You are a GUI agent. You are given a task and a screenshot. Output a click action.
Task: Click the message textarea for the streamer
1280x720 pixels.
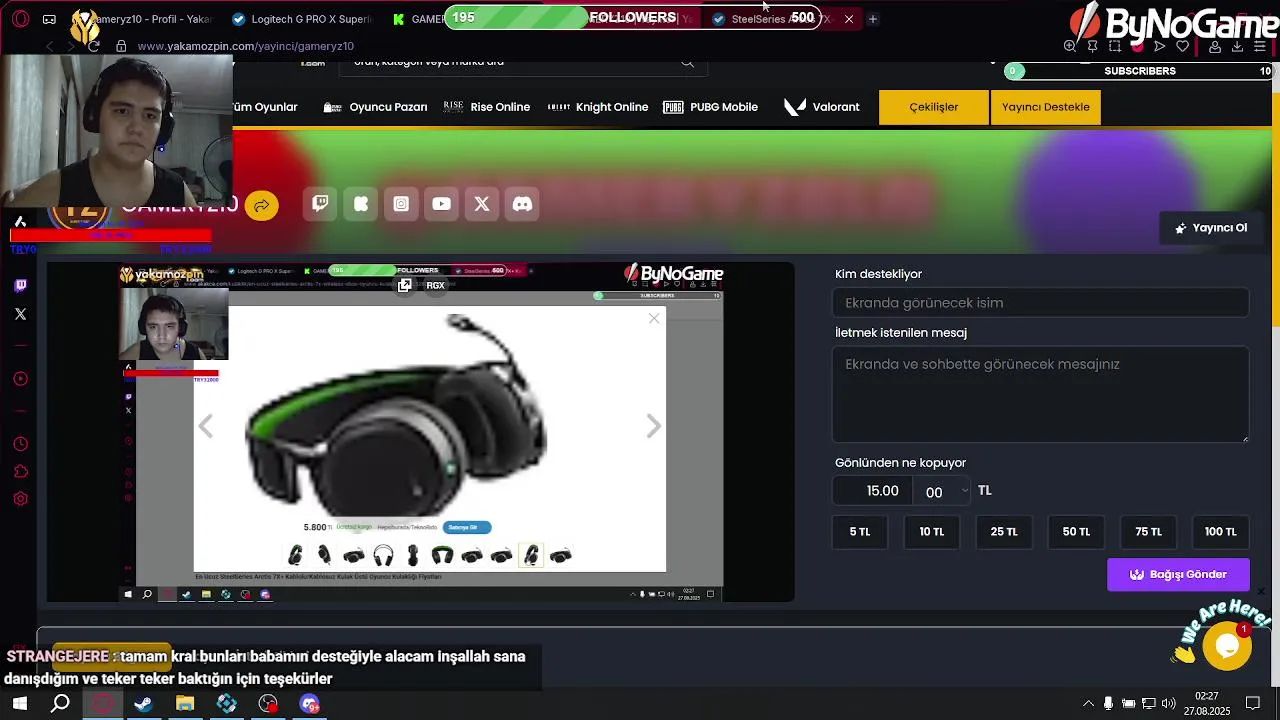tap(1040, 394)
